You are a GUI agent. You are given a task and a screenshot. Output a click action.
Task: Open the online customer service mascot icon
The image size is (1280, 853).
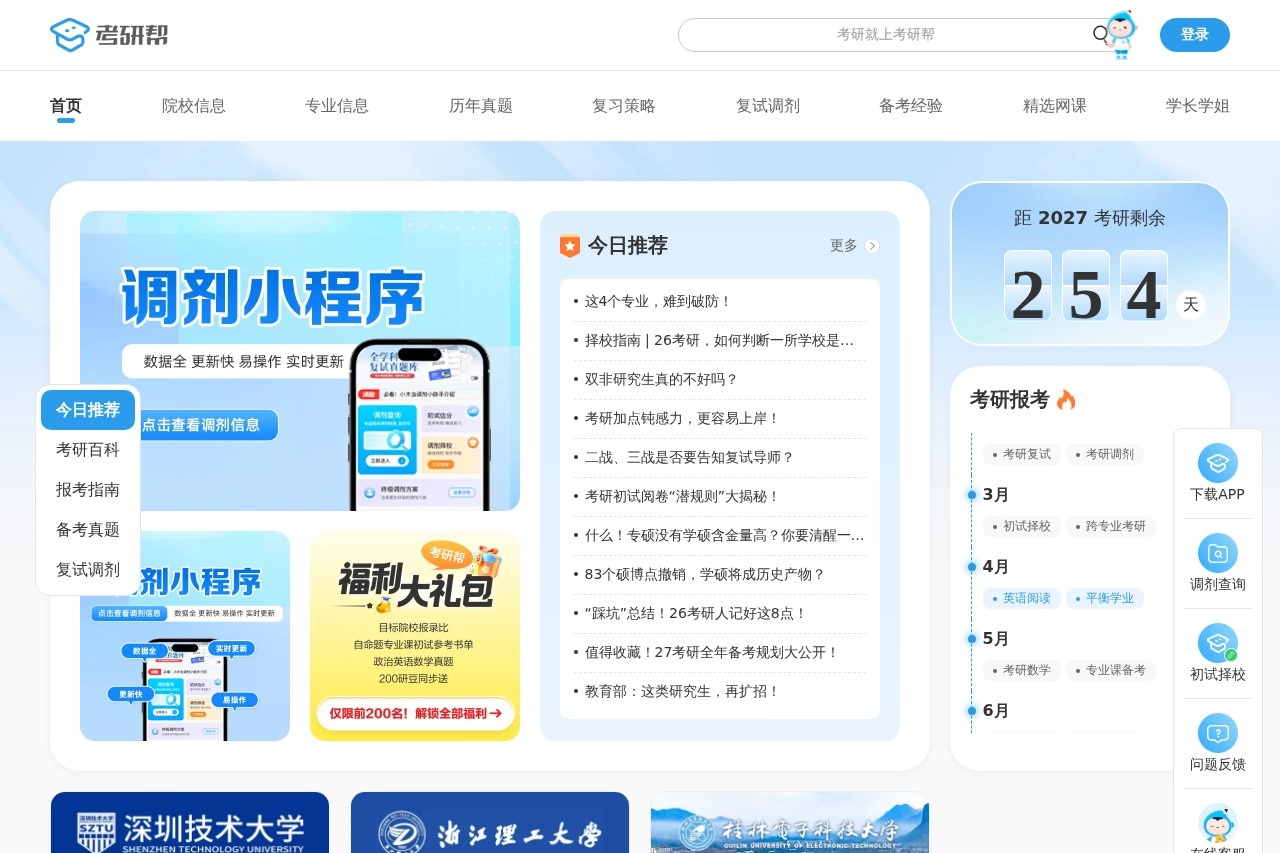(1218, 823)
